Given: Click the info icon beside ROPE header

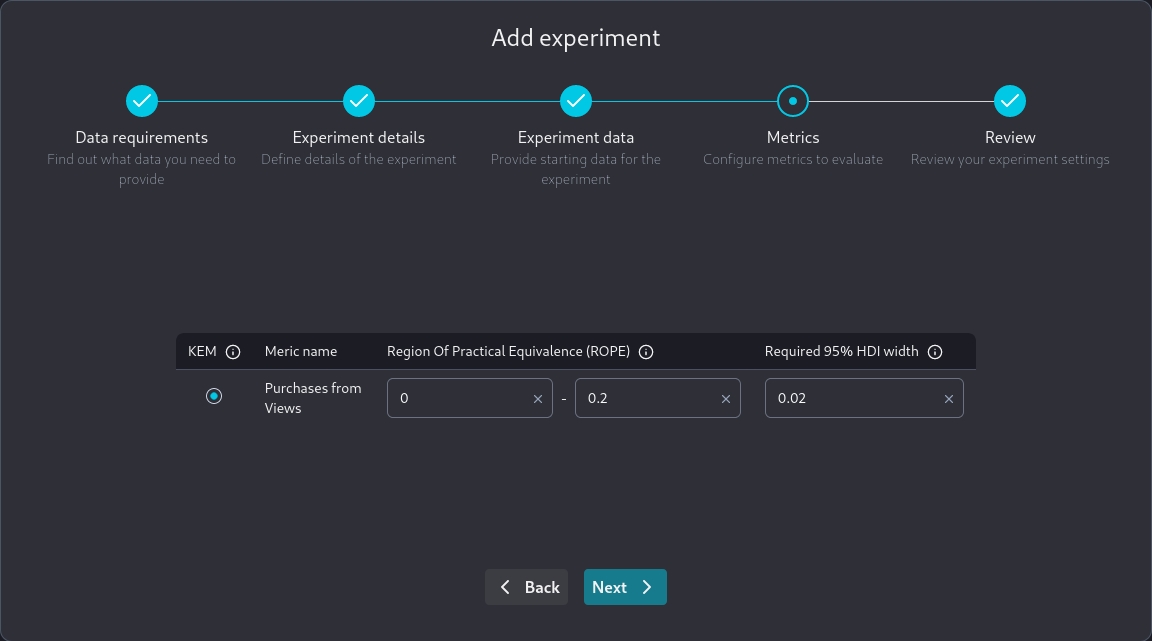Looking at the screenshot, I should 646,352.
